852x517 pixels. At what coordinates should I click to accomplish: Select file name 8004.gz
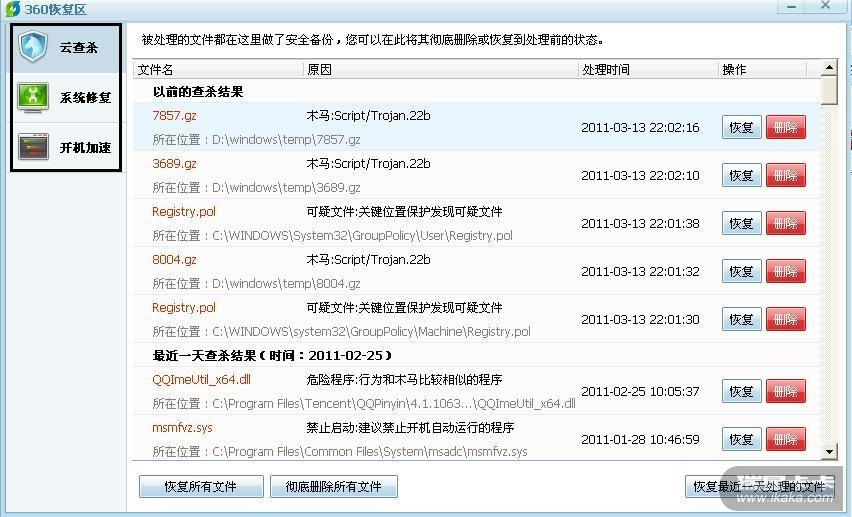[x=174, y=259]
